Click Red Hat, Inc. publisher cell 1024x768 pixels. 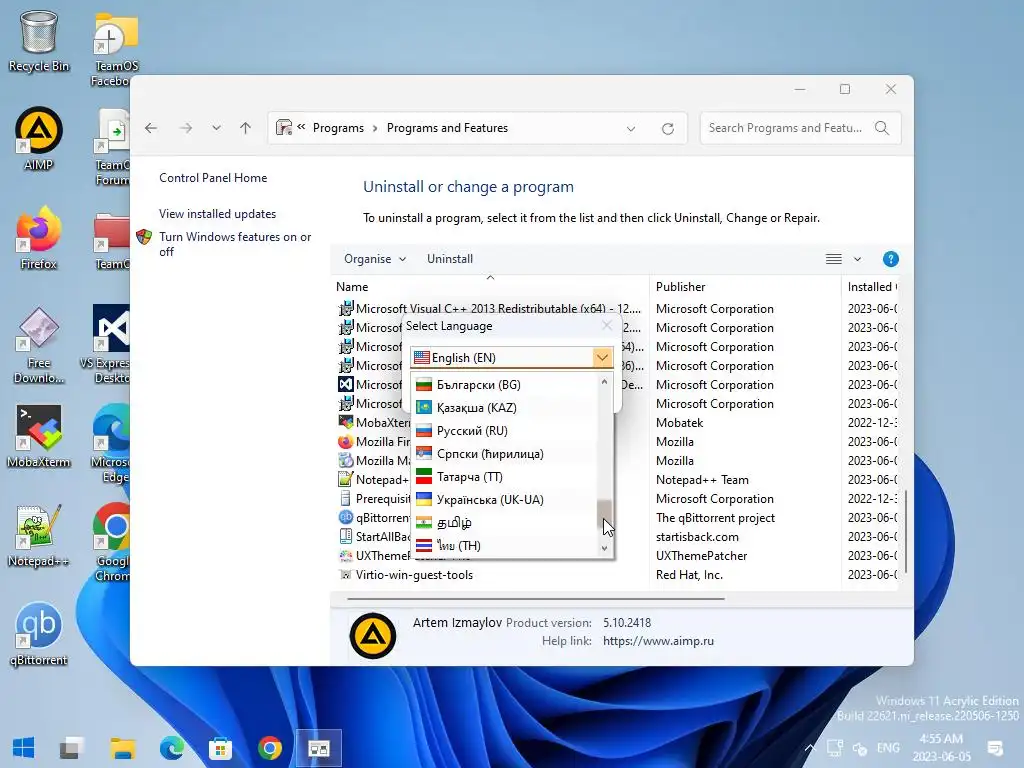point(689,575)
